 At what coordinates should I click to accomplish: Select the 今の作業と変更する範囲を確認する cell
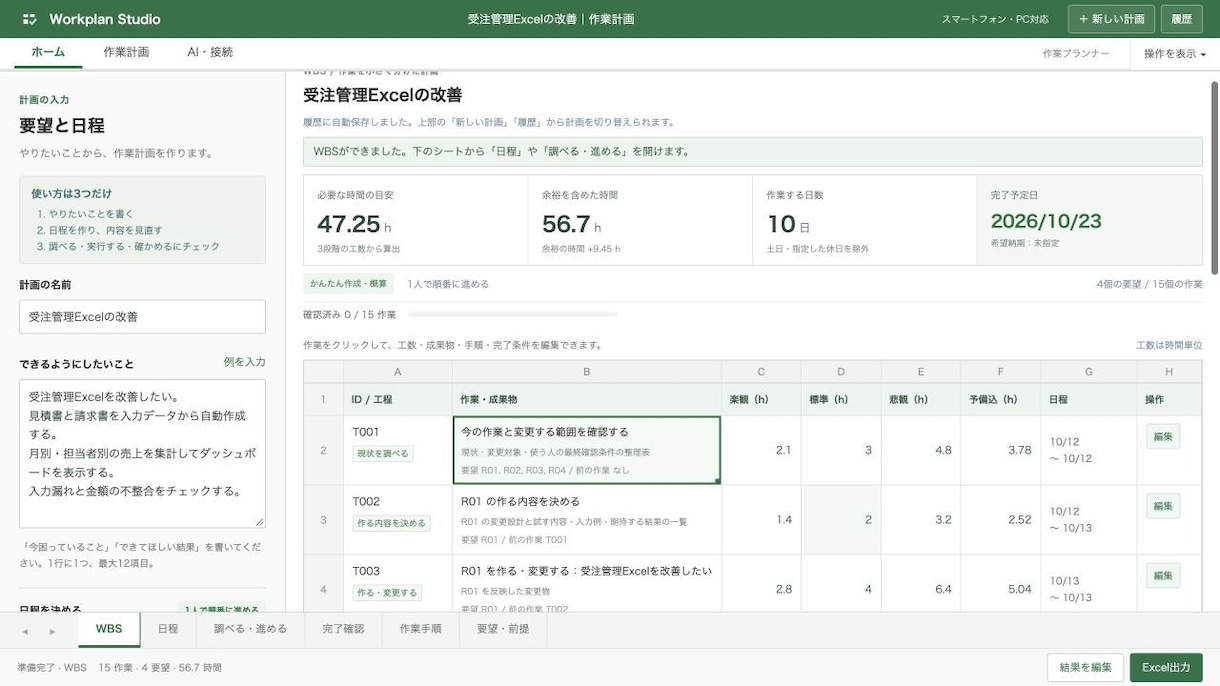[x=587, y=450]
